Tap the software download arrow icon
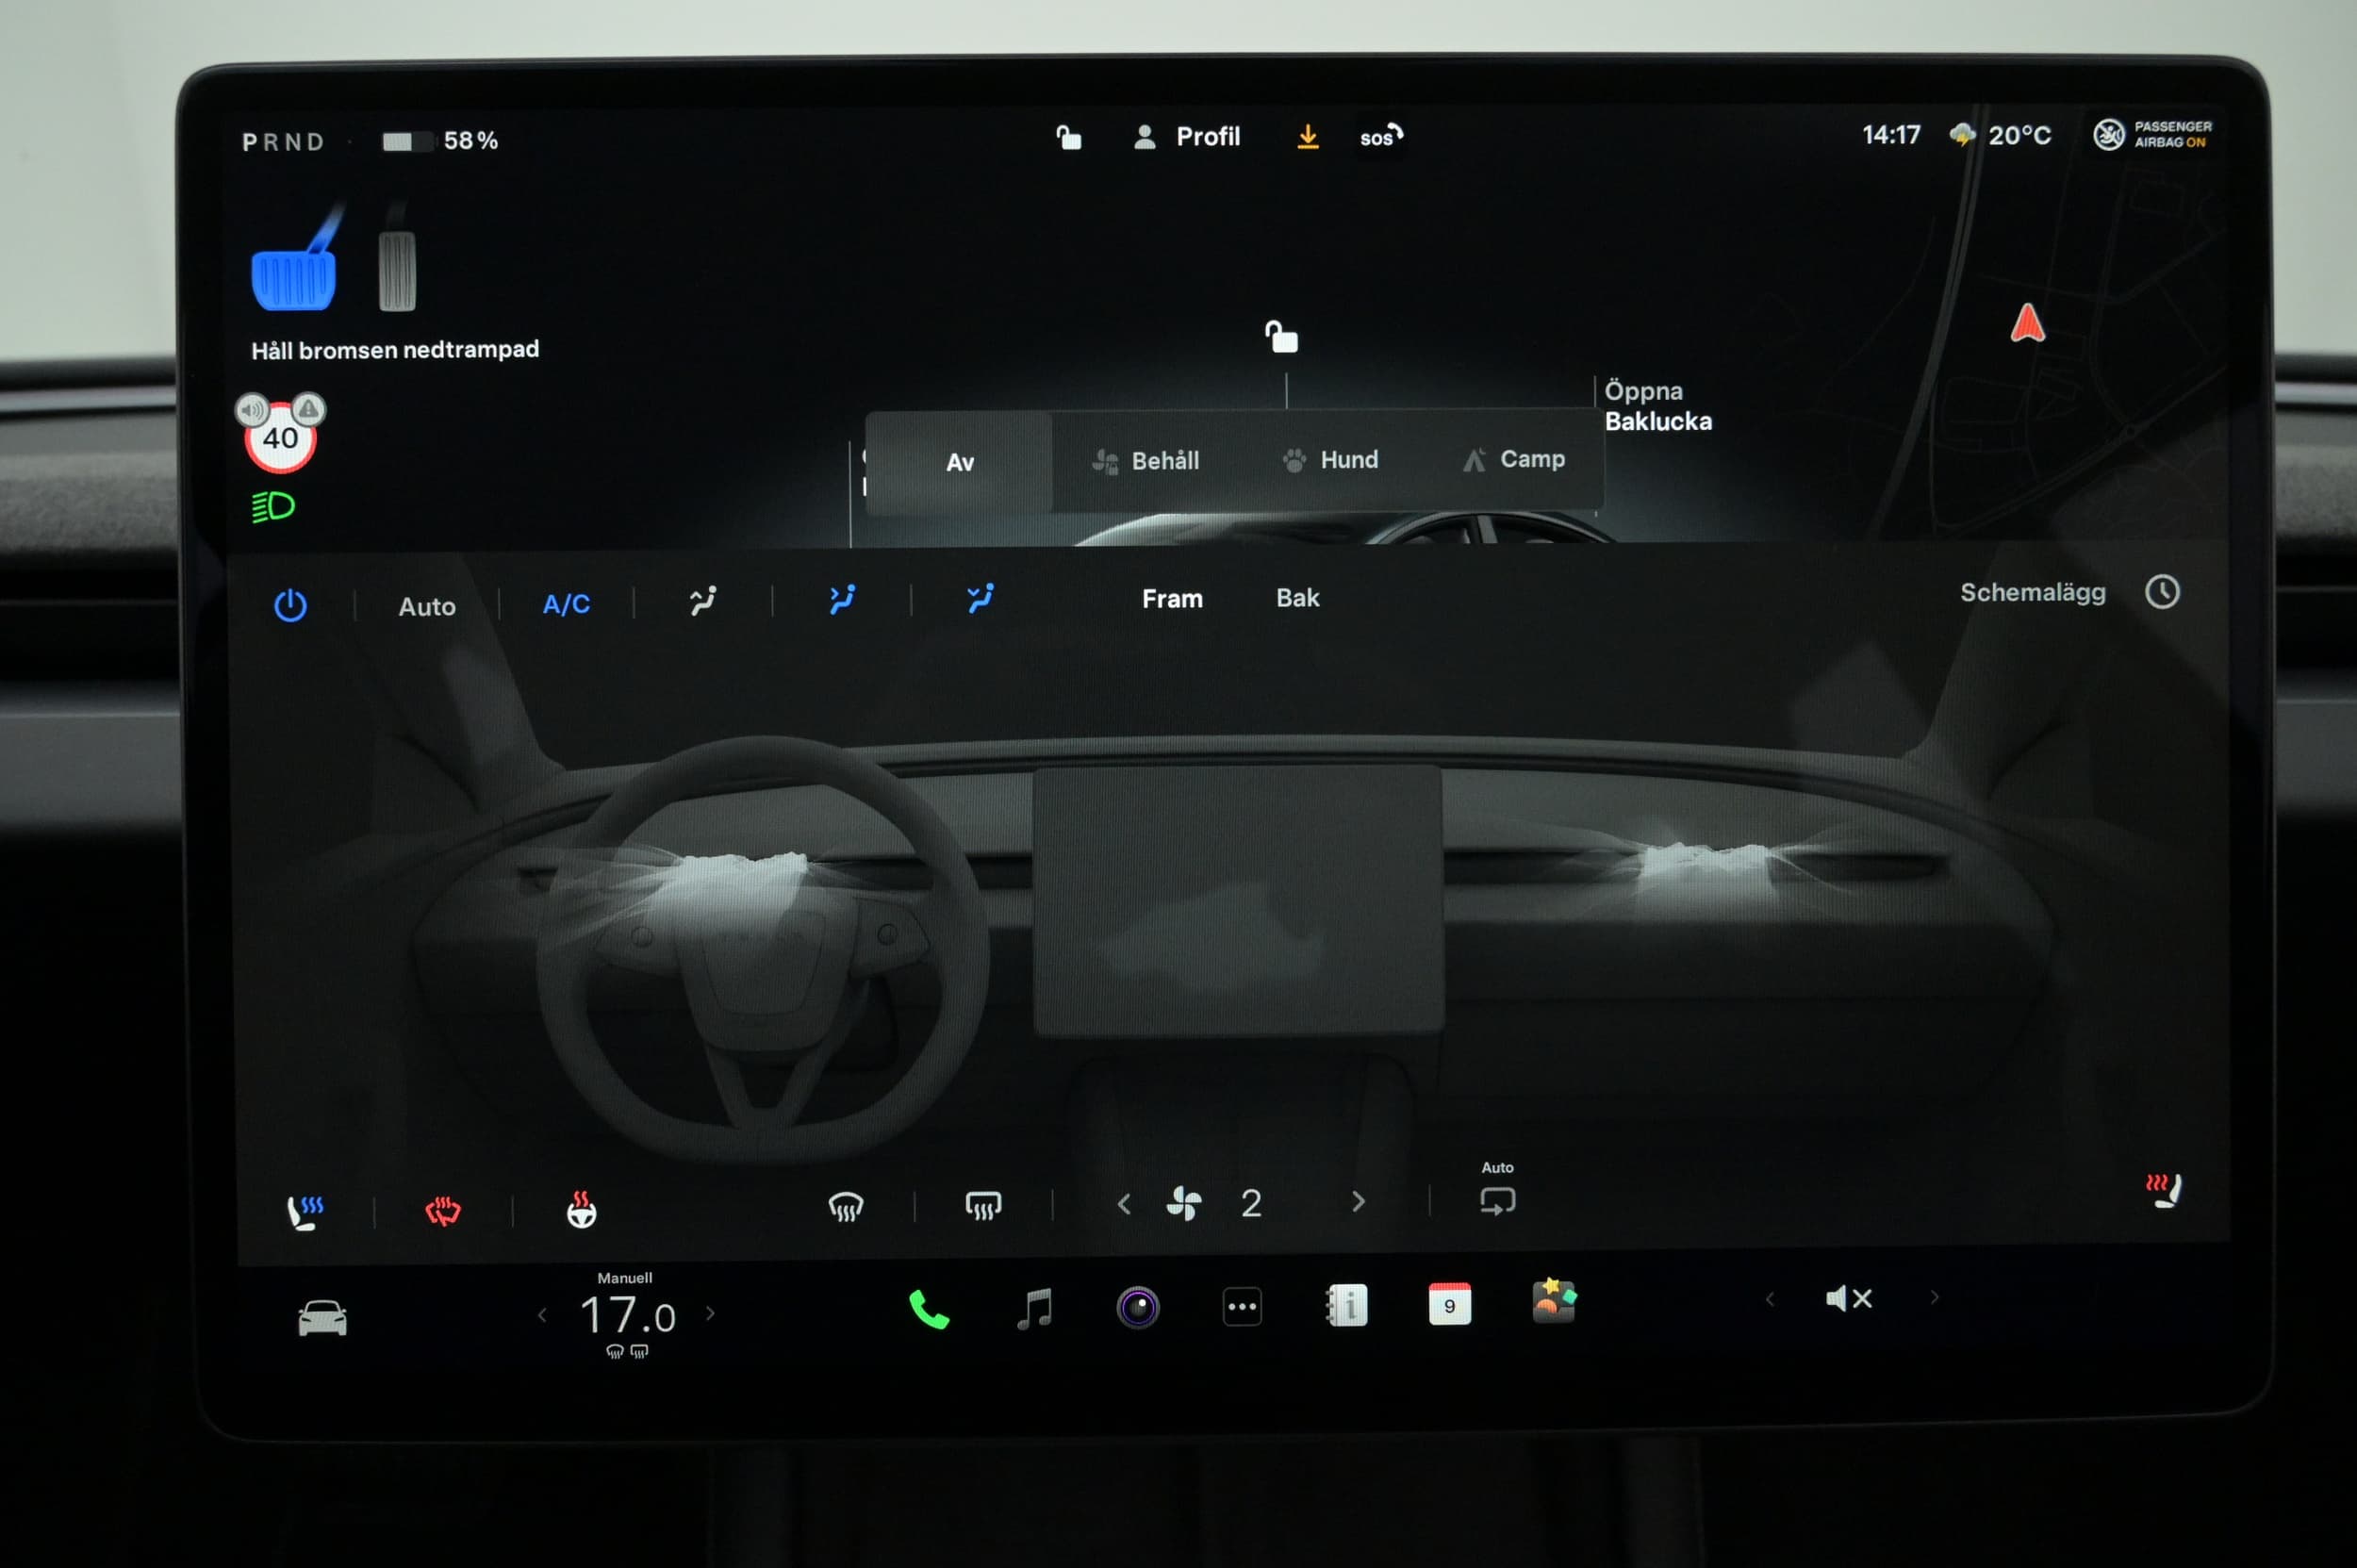 click(x=1307, y=136)
